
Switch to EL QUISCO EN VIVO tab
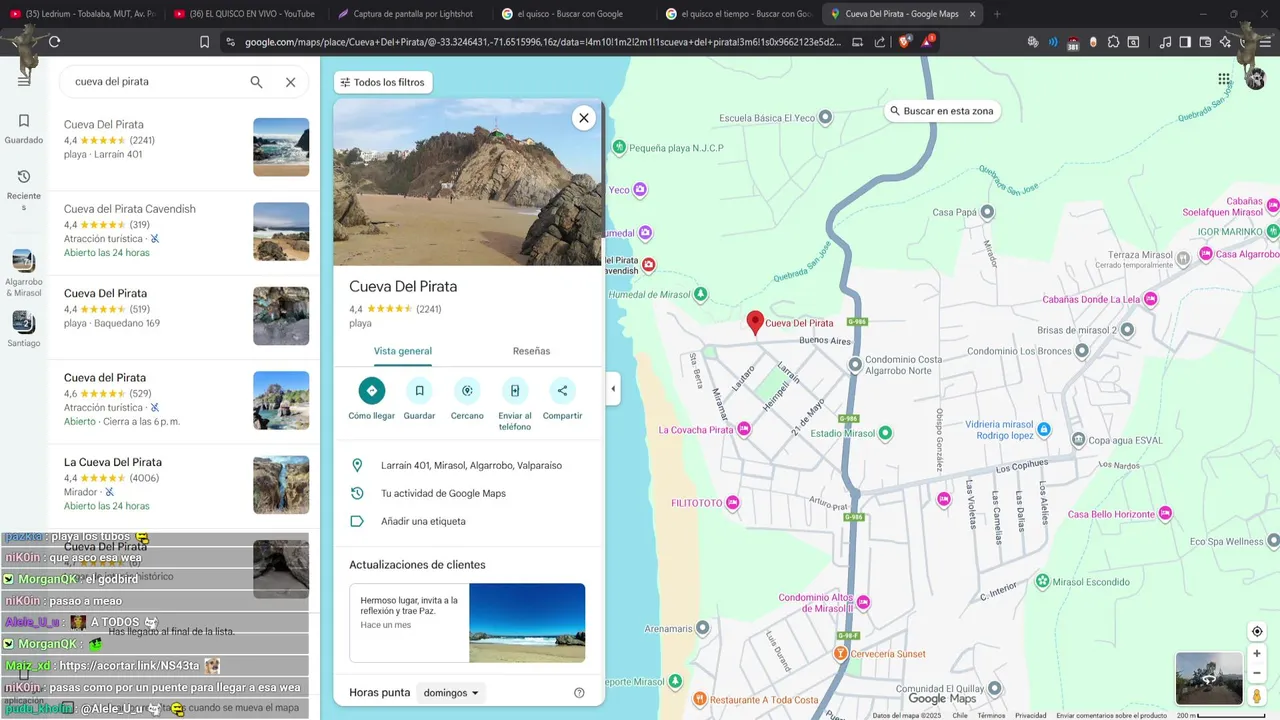point(245,14)
